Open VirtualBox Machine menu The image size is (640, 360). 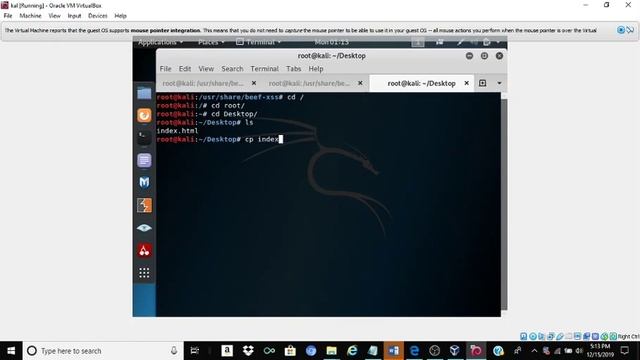pos(30,16)
